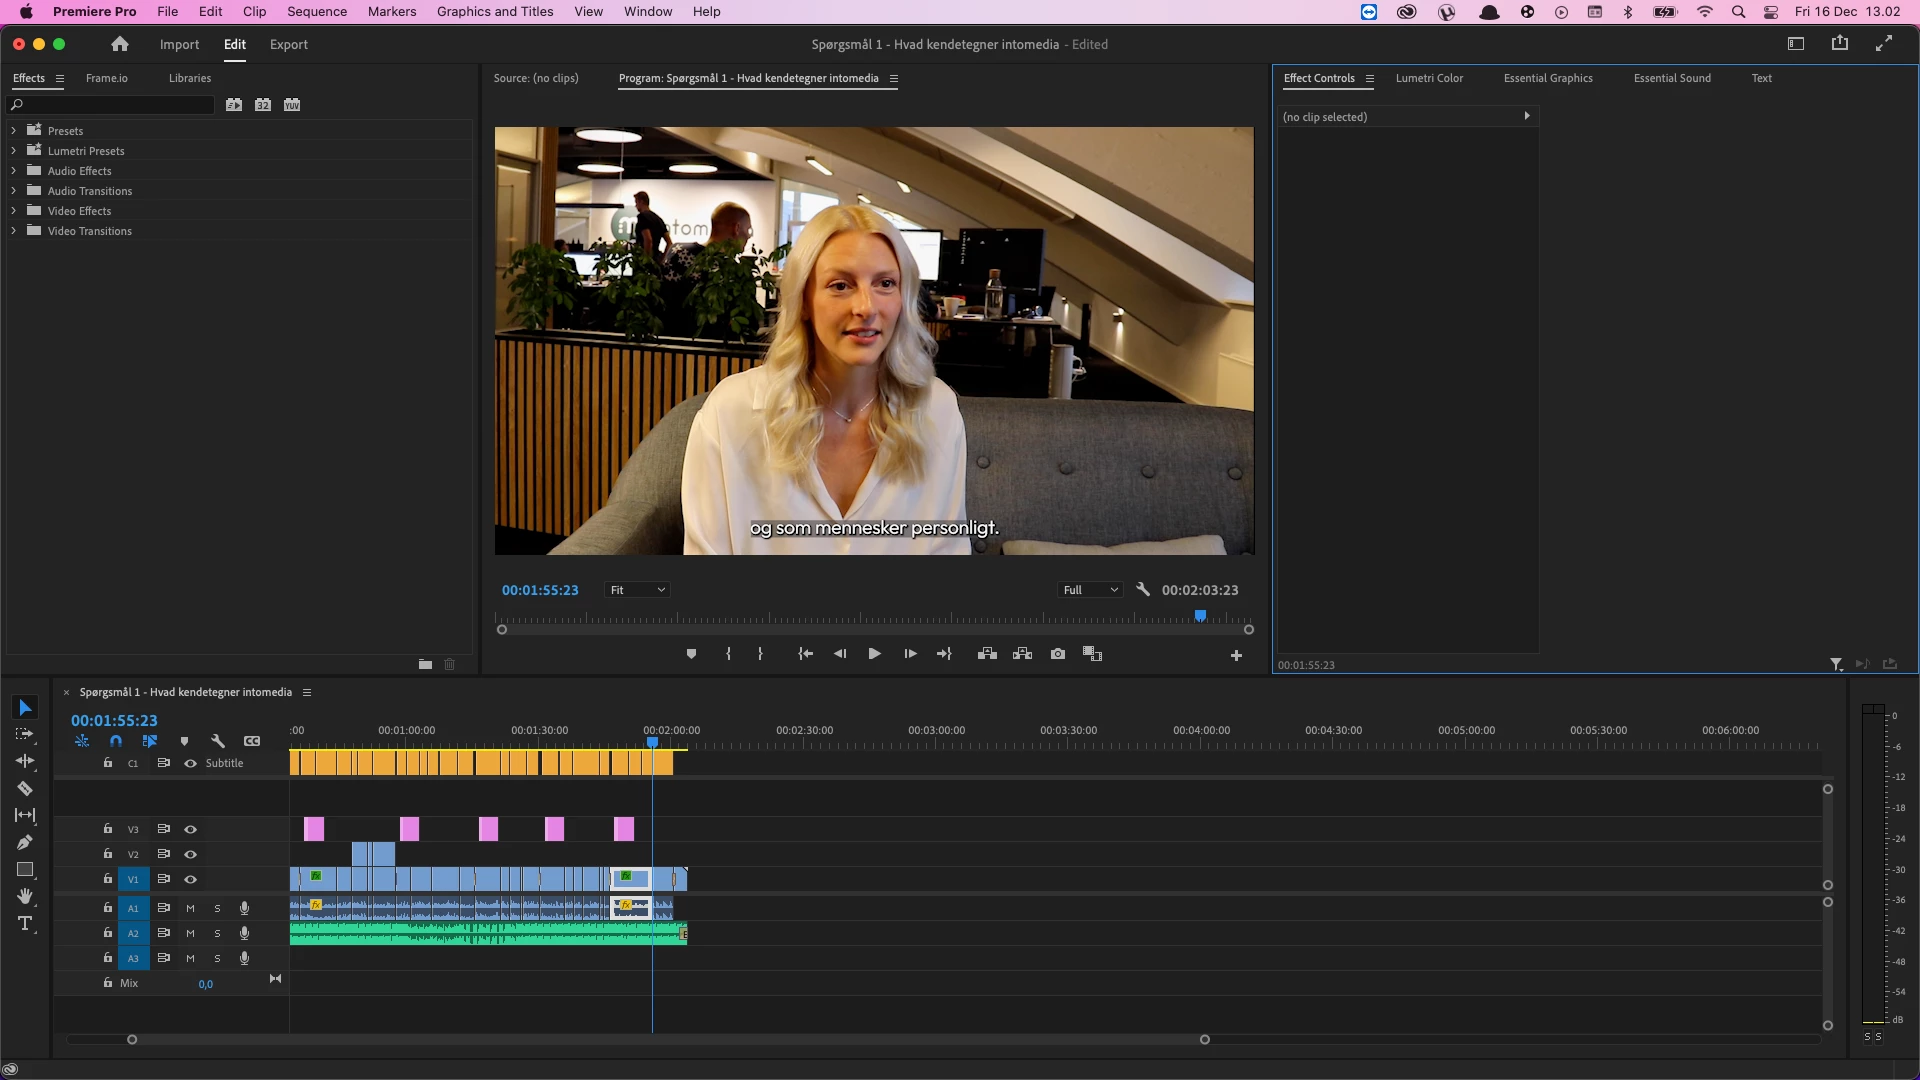This screenshot has width=1920, height=1080.
Task: Open timeline display settings wrench
Action: point(218,741)
